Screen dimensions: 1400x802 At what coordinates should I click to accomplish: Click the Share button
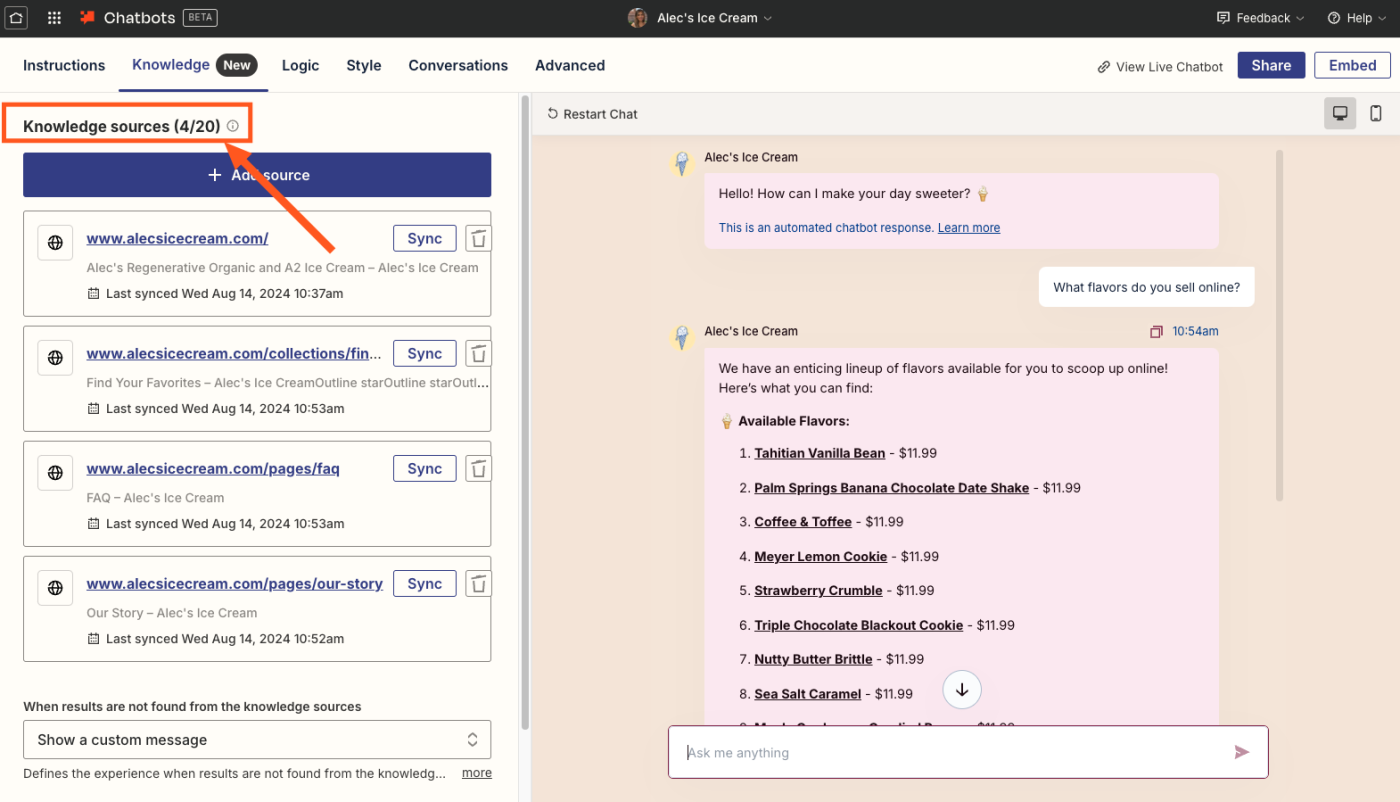[x=1271, y=65]
